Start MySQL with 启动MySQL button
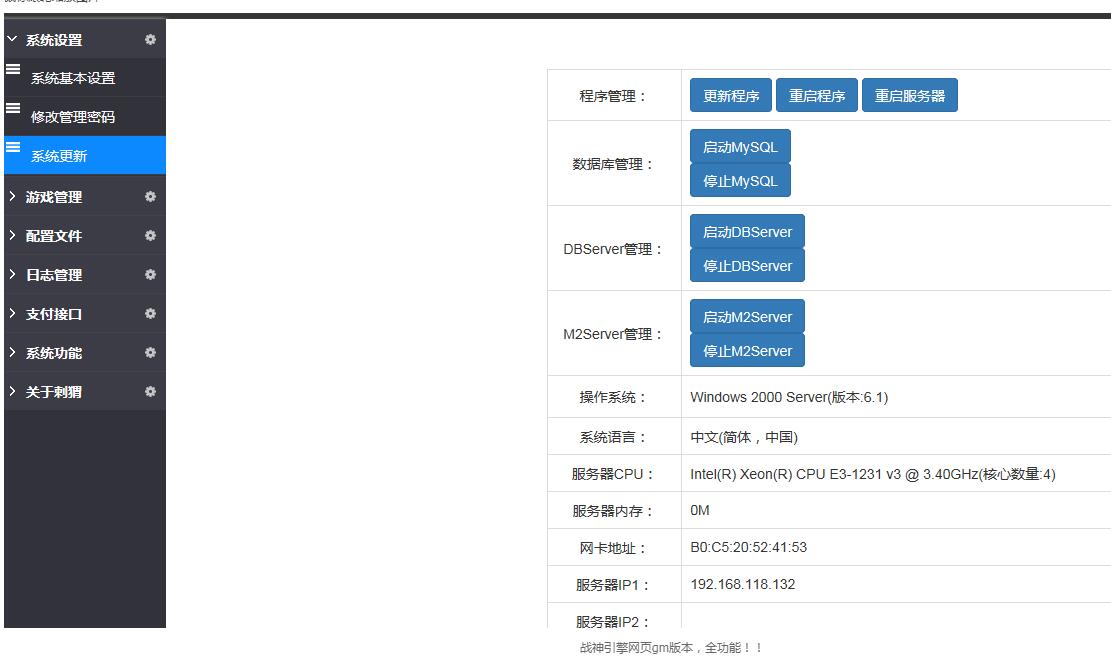 [x=740, y=147]
